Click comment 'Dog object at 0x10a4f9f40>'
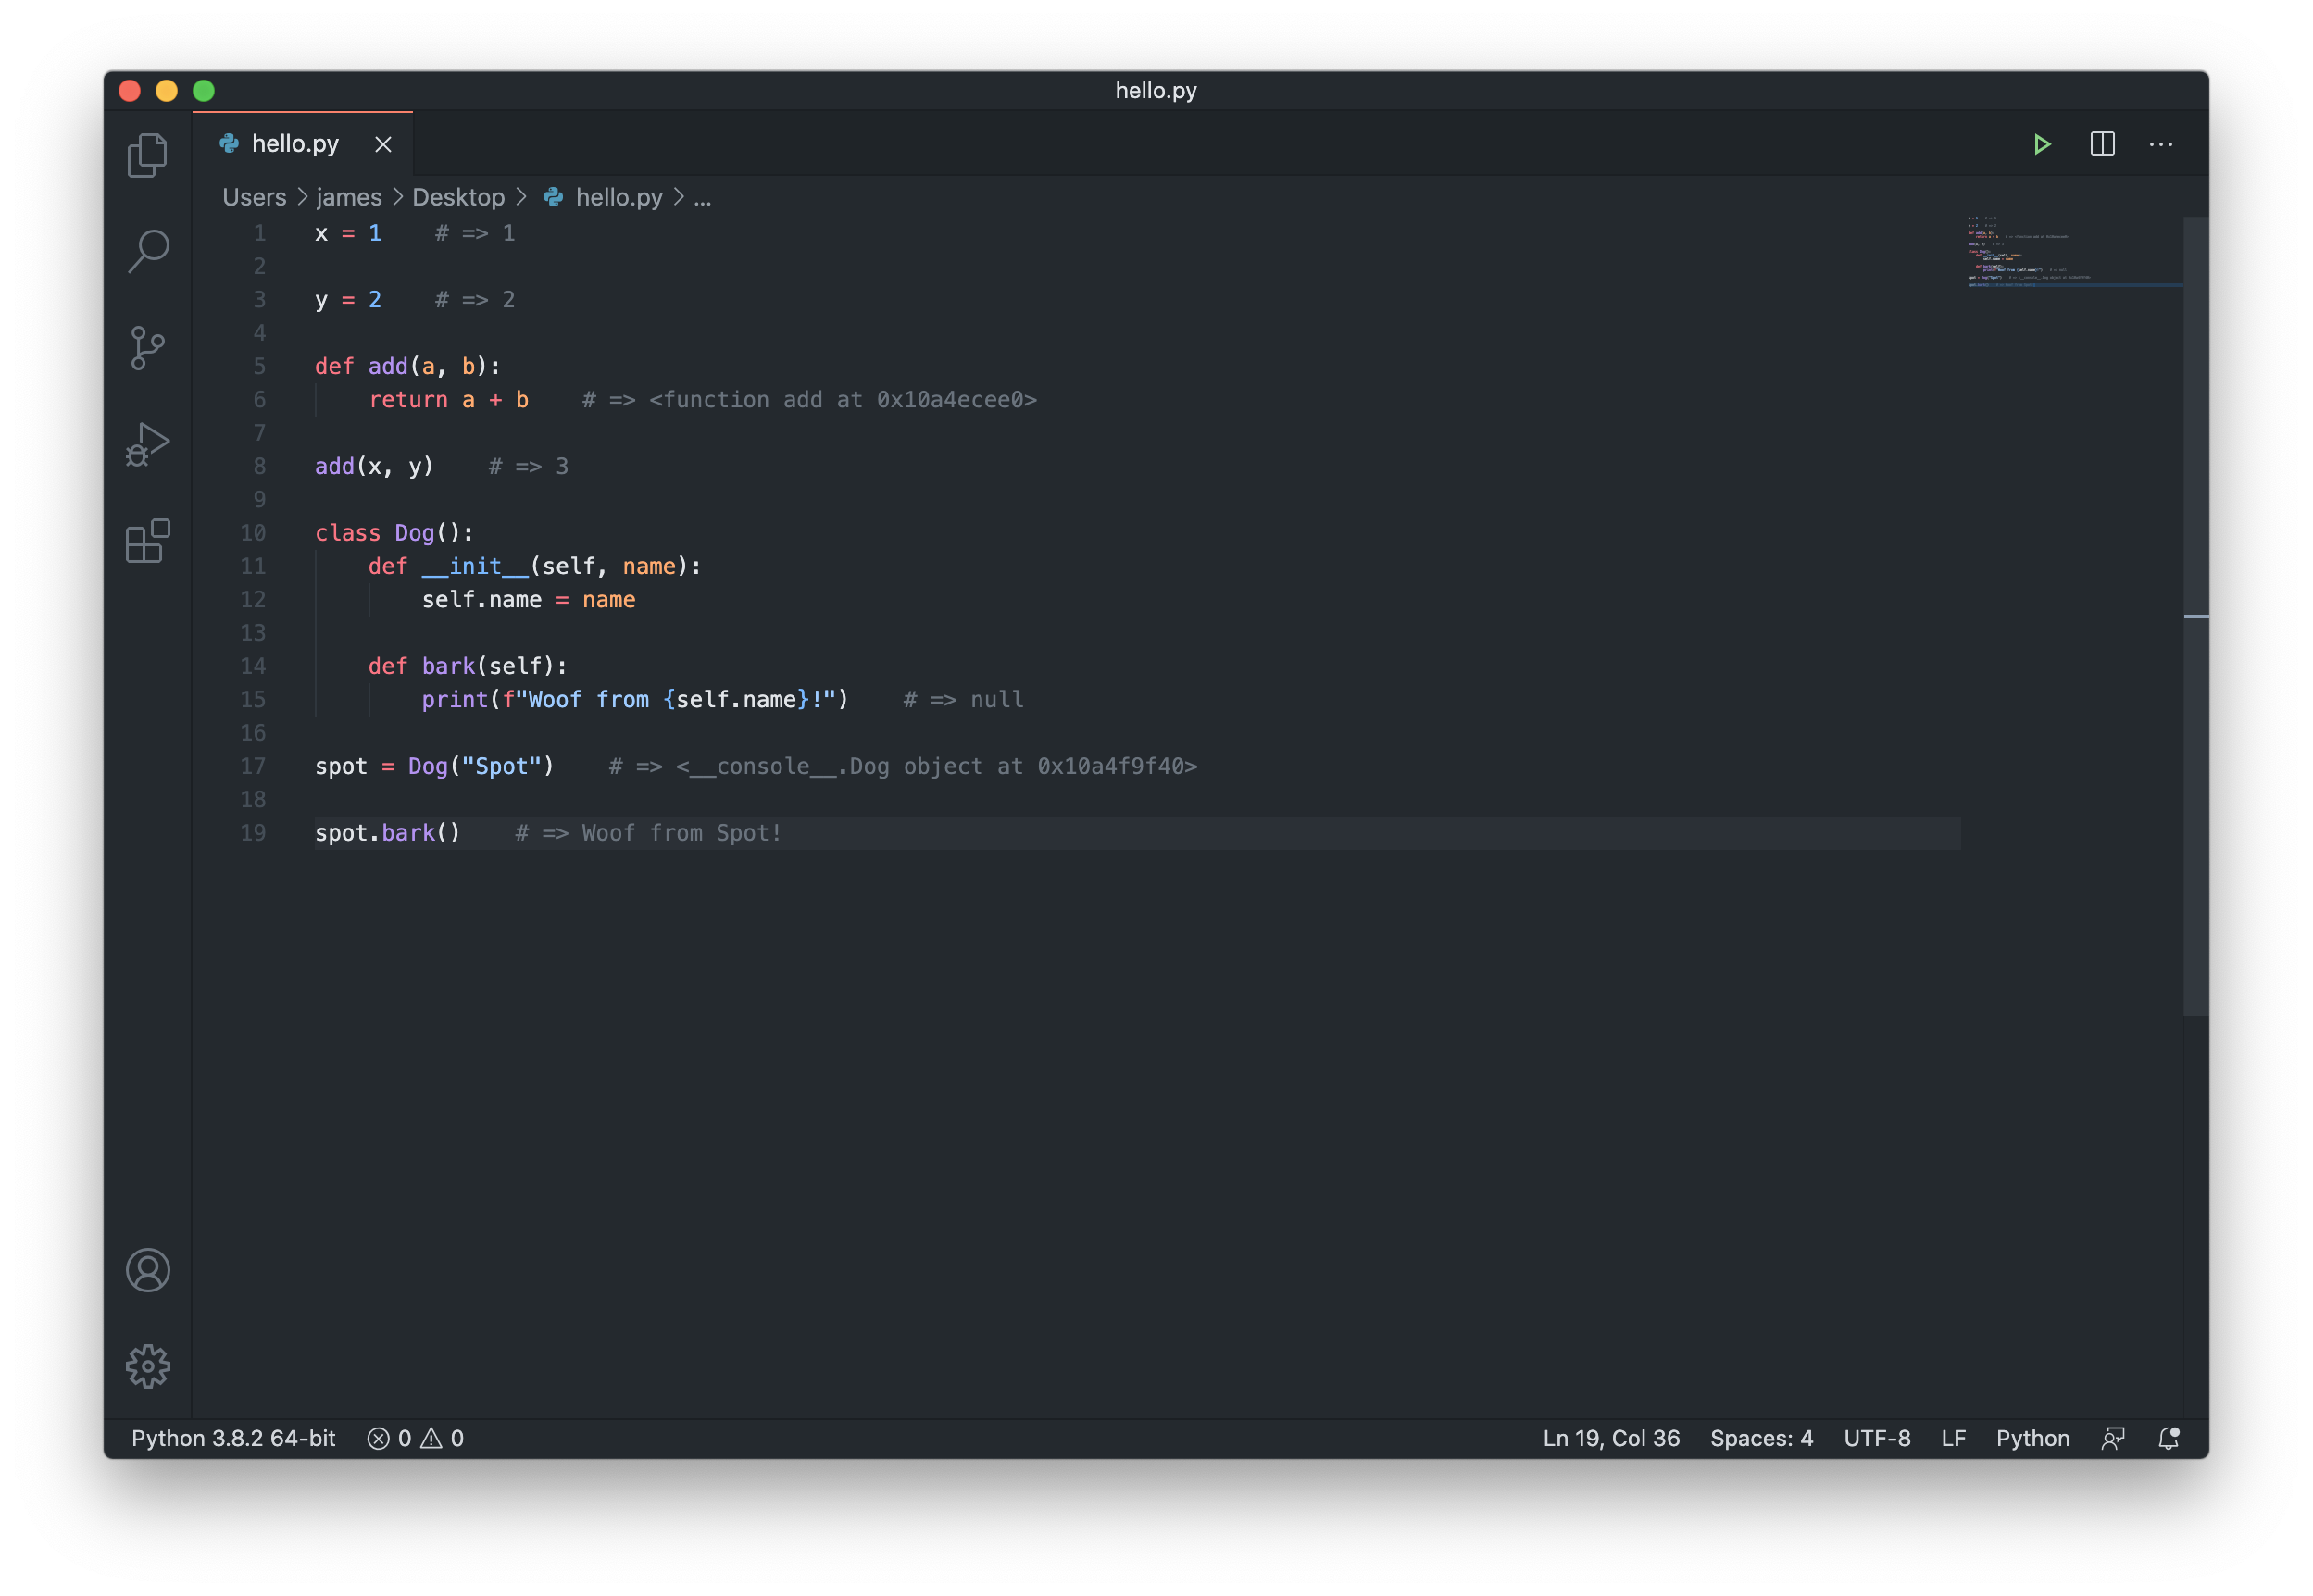Image resolution: width=2313 pixels, height=1596 pixels. [x=1023, y=766]
